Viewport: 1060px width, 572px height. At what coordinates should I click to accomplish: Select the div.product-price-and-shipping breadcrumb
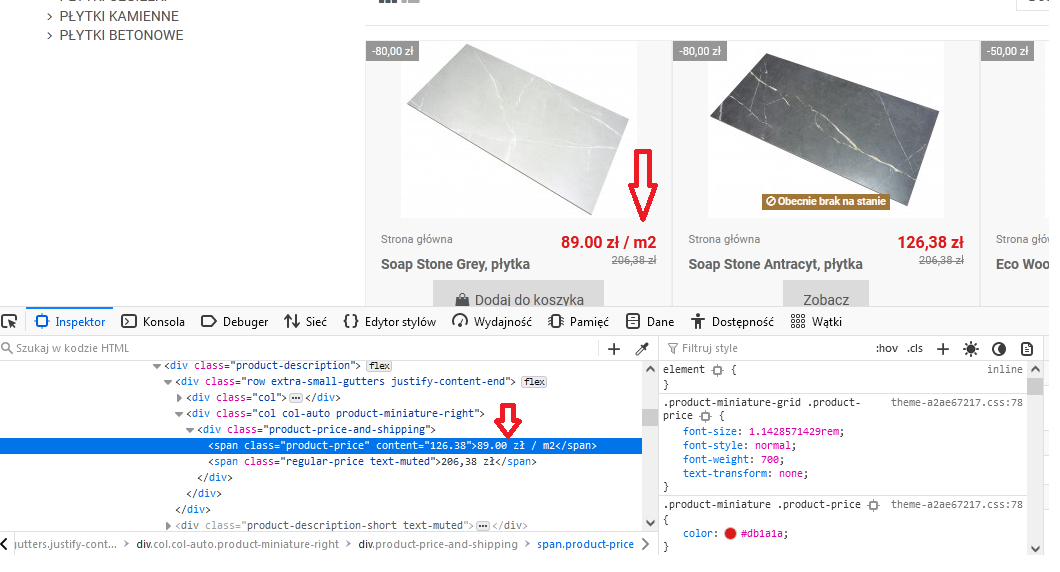tap(438, 544)
